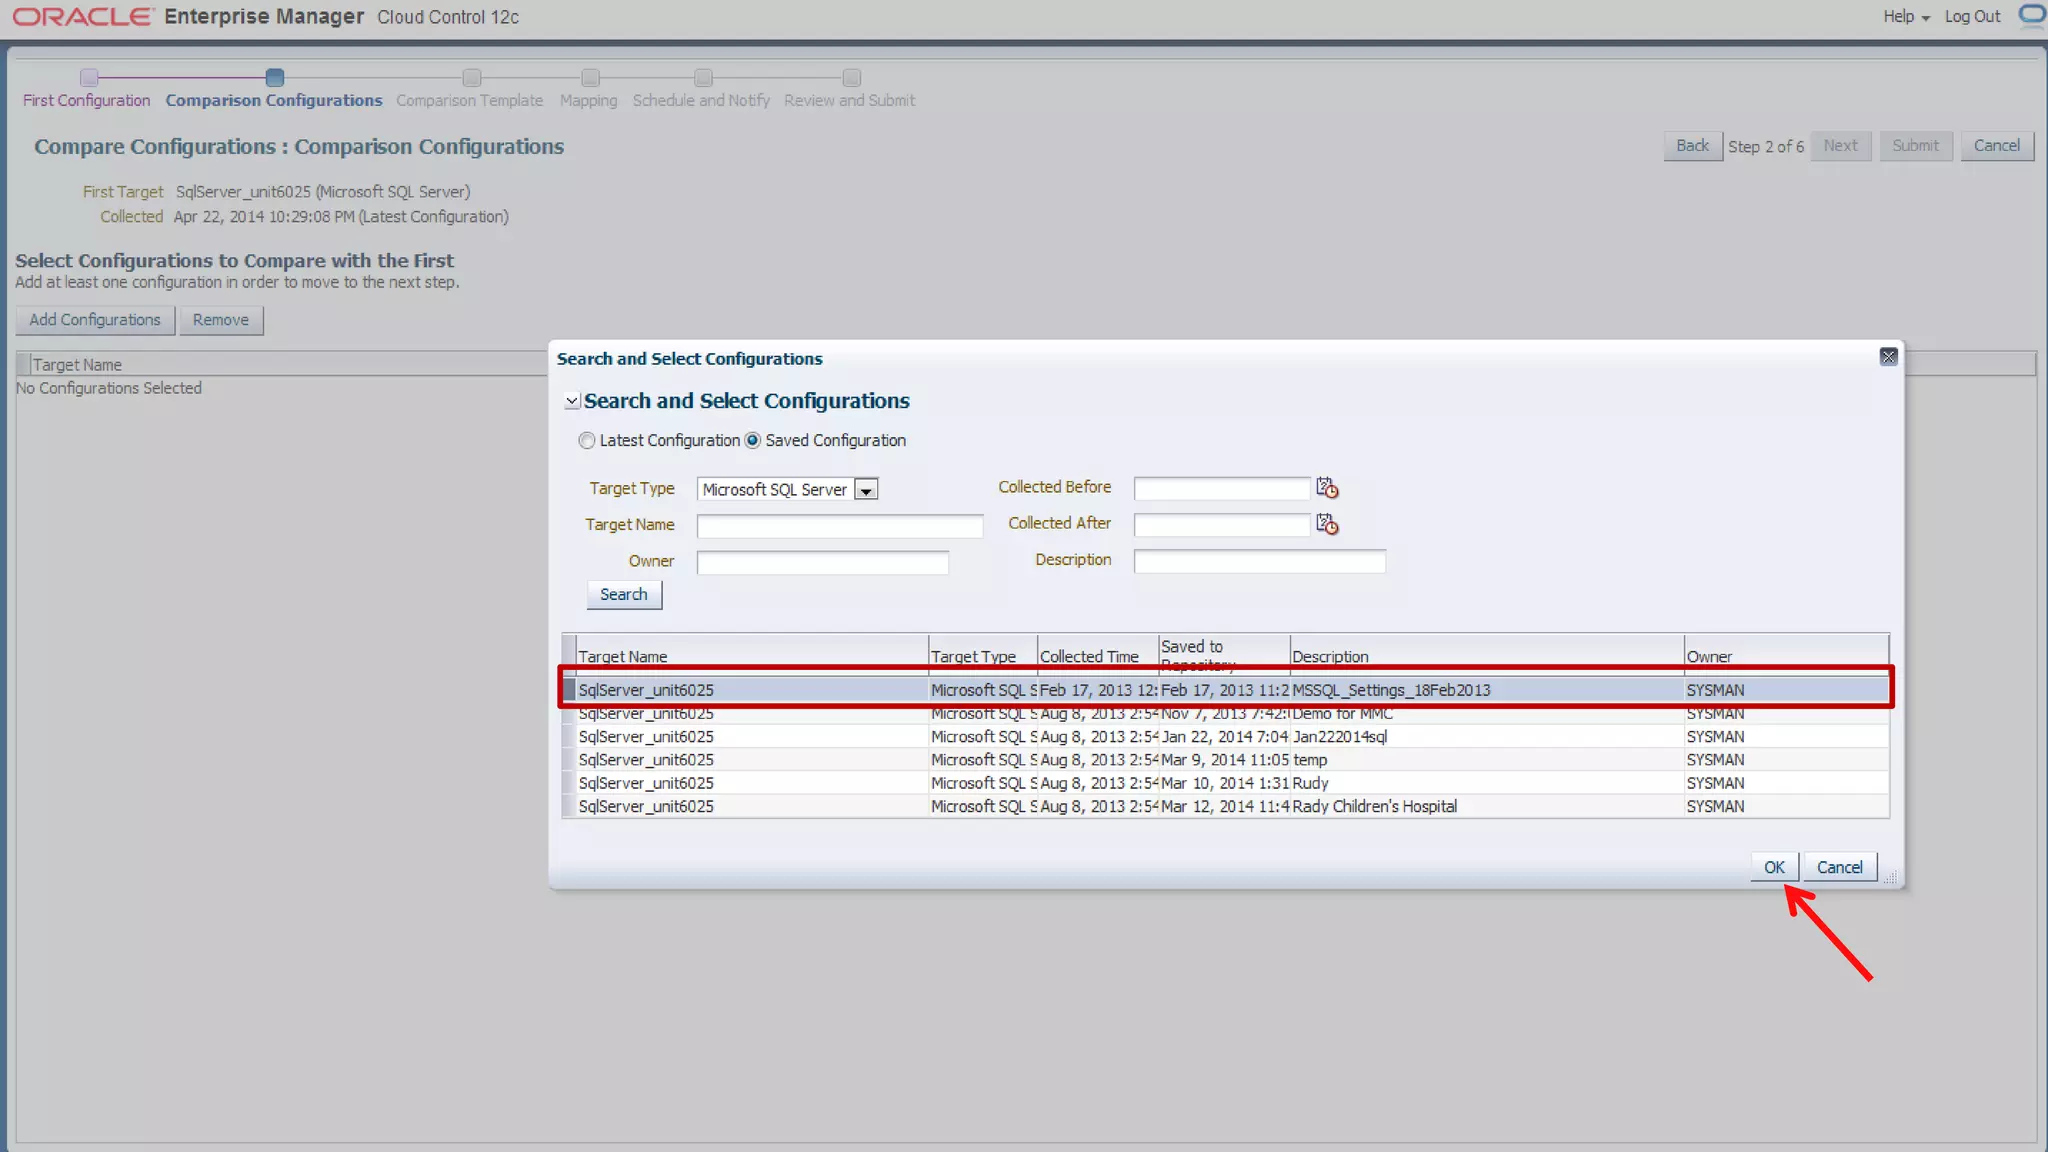Click Target Name header in background table
The width and height of the screenshot is (2048, 1152).
tap(77, 365)
